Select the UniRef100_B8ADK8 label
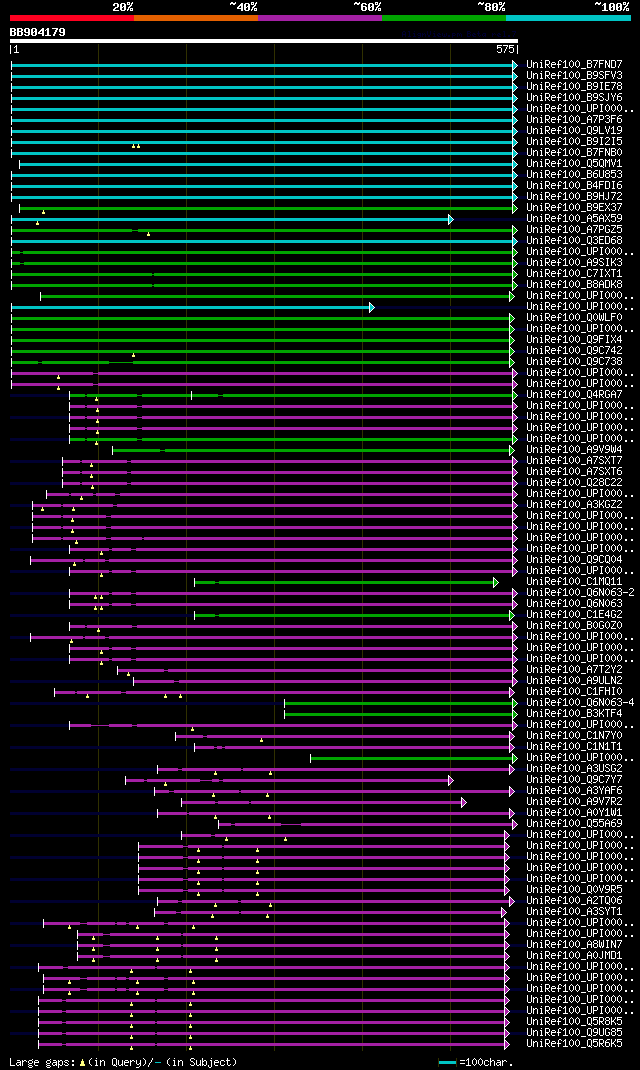The width and height of the screenshot is (640, 1070). (574, 285)
